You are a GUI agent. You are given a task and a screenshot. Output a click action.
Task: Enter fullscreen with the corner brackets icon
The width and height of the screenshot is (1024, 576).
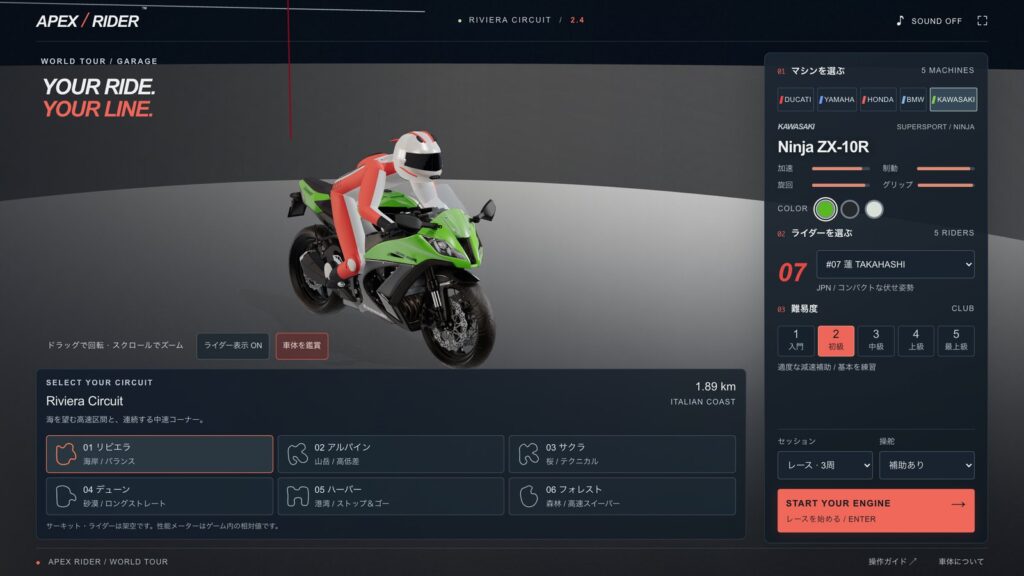(x=982, y=21)
